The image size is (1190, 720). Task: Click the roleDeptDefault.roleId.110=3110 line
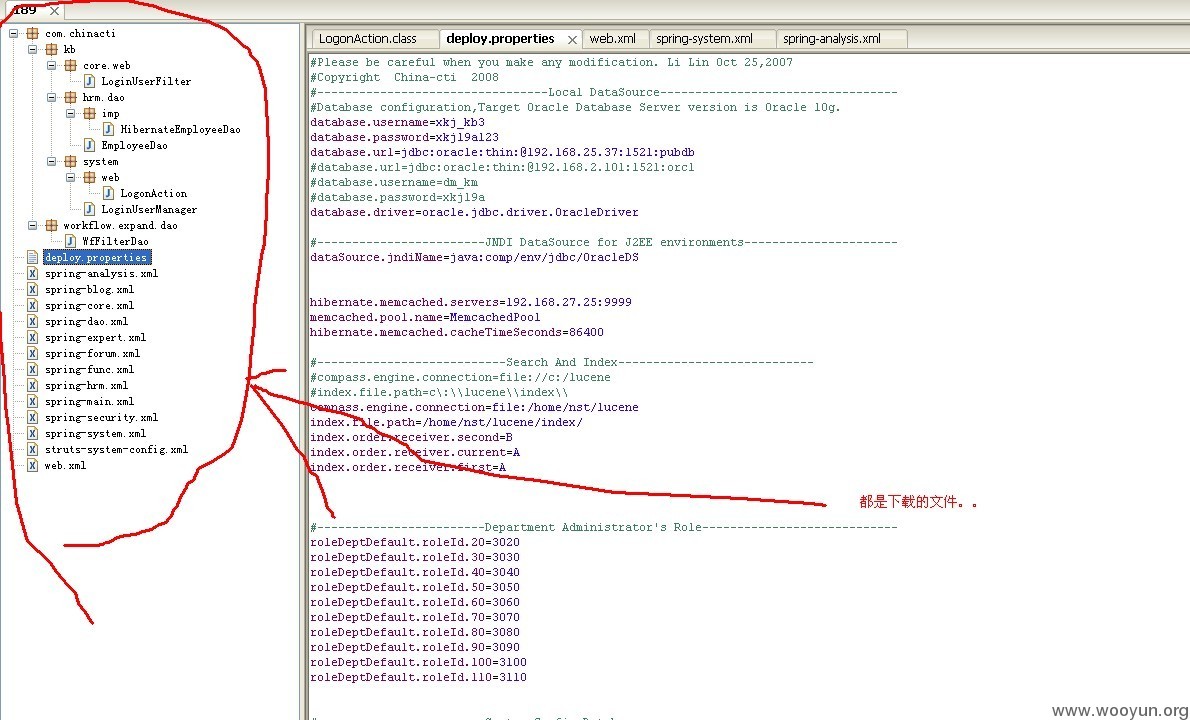tap(418, 678)
